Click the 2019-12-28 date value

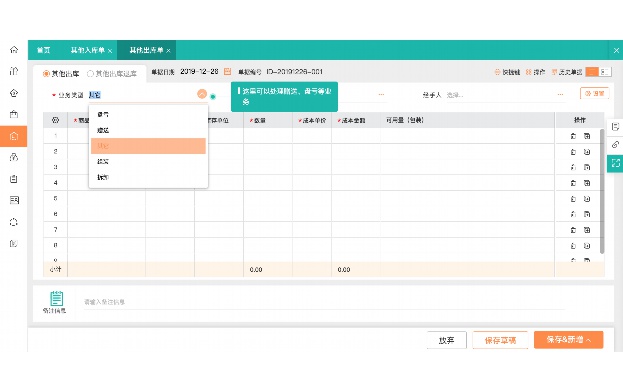coord(199,71)
